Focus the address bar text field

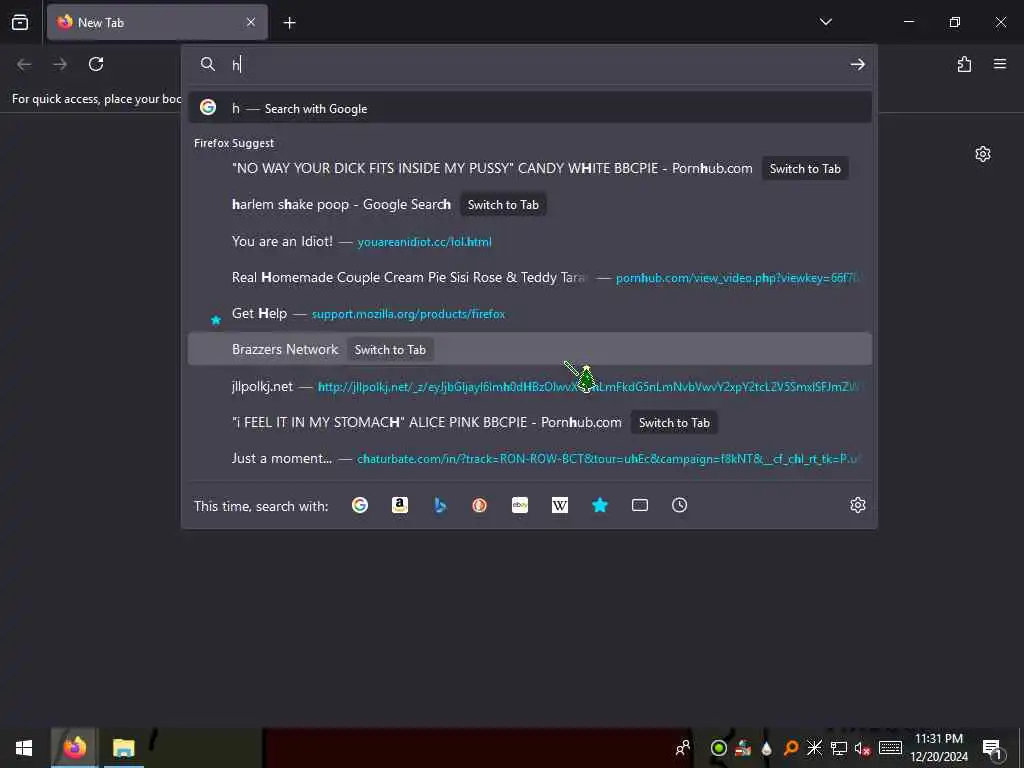click(536, 64)
